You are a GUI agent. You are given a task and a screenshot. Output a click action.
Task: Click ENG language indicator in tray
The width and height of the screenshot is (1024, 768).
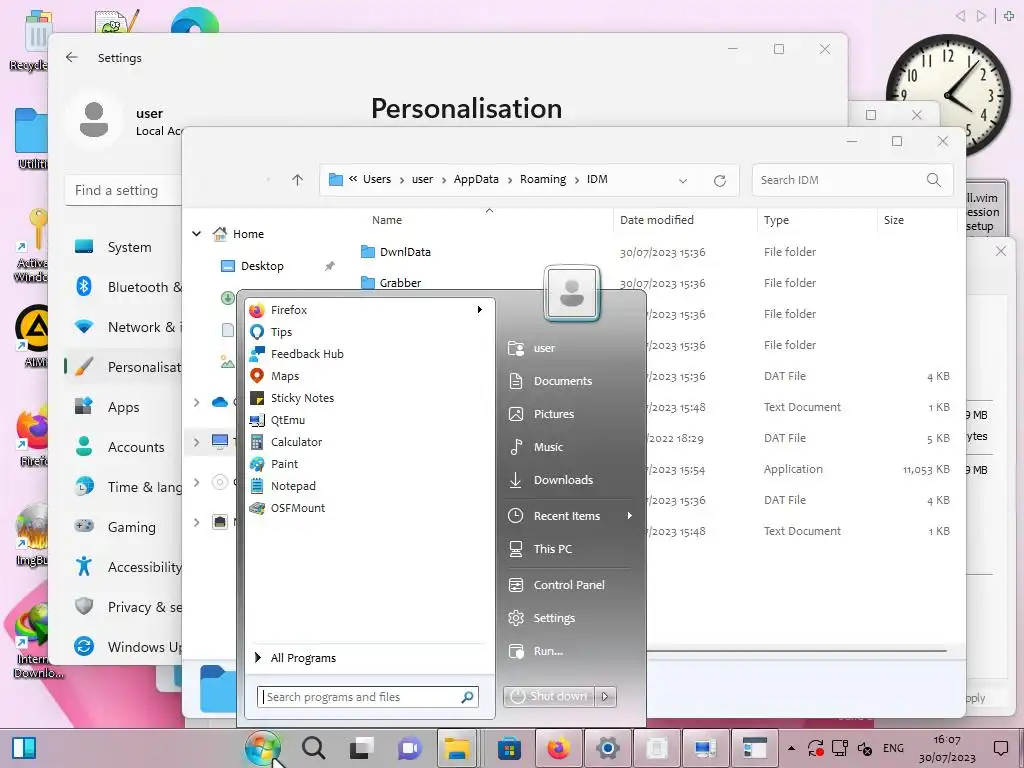893,748
